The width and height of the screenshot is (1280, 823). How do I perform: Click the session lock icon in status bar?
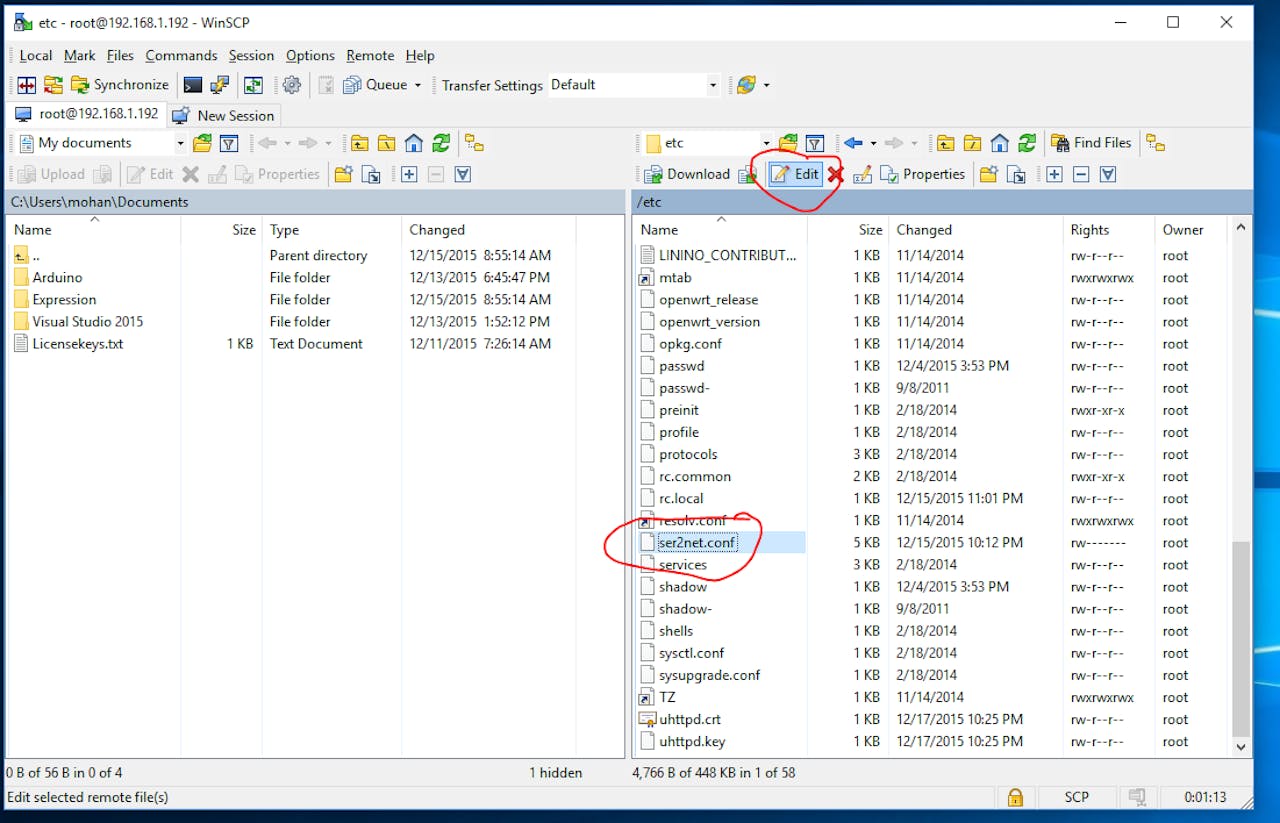click(1015, 797)
